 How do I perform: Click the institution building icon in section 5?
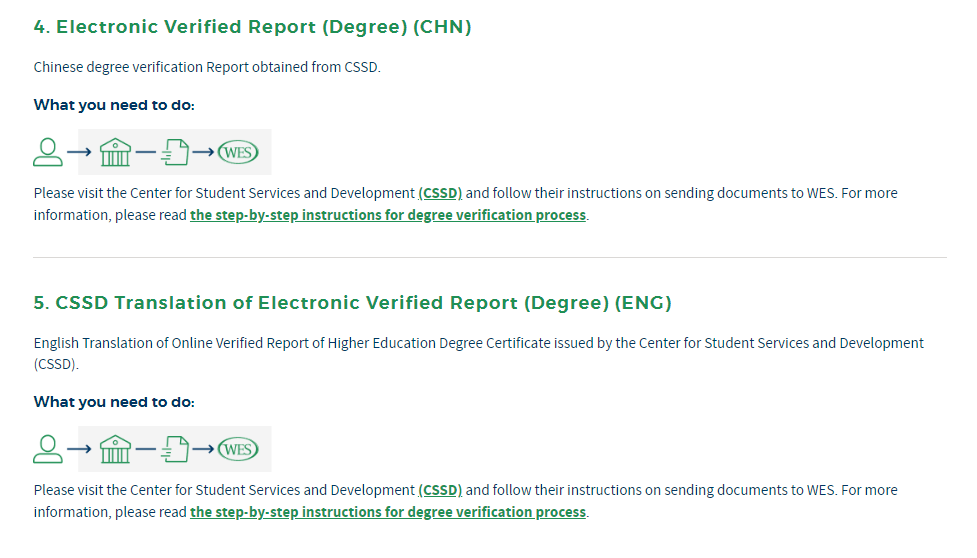pos(115,449)
